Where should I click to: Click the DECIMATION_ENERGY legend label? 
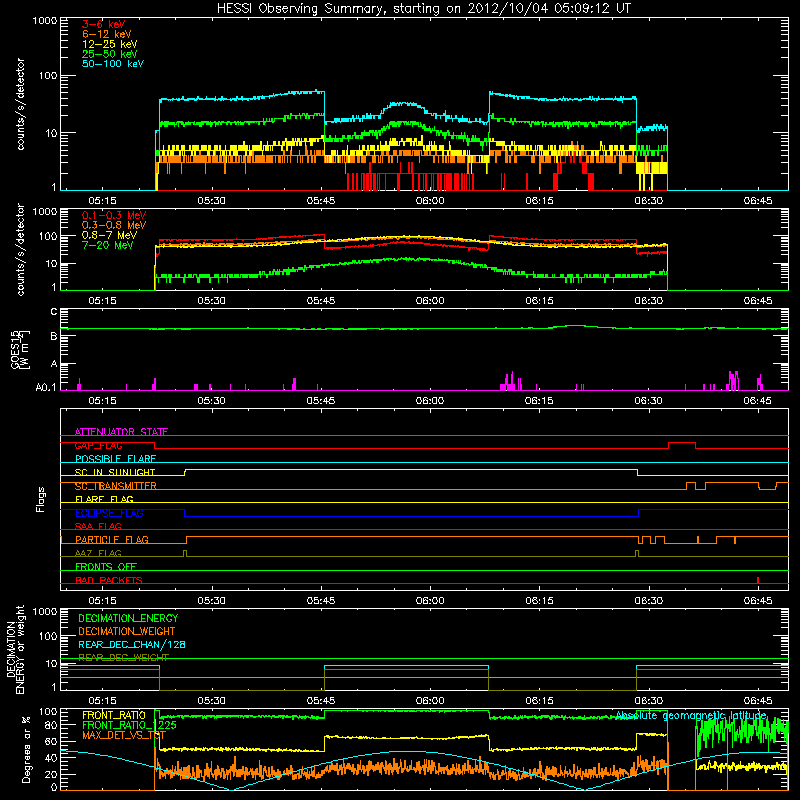coord(128,618)
